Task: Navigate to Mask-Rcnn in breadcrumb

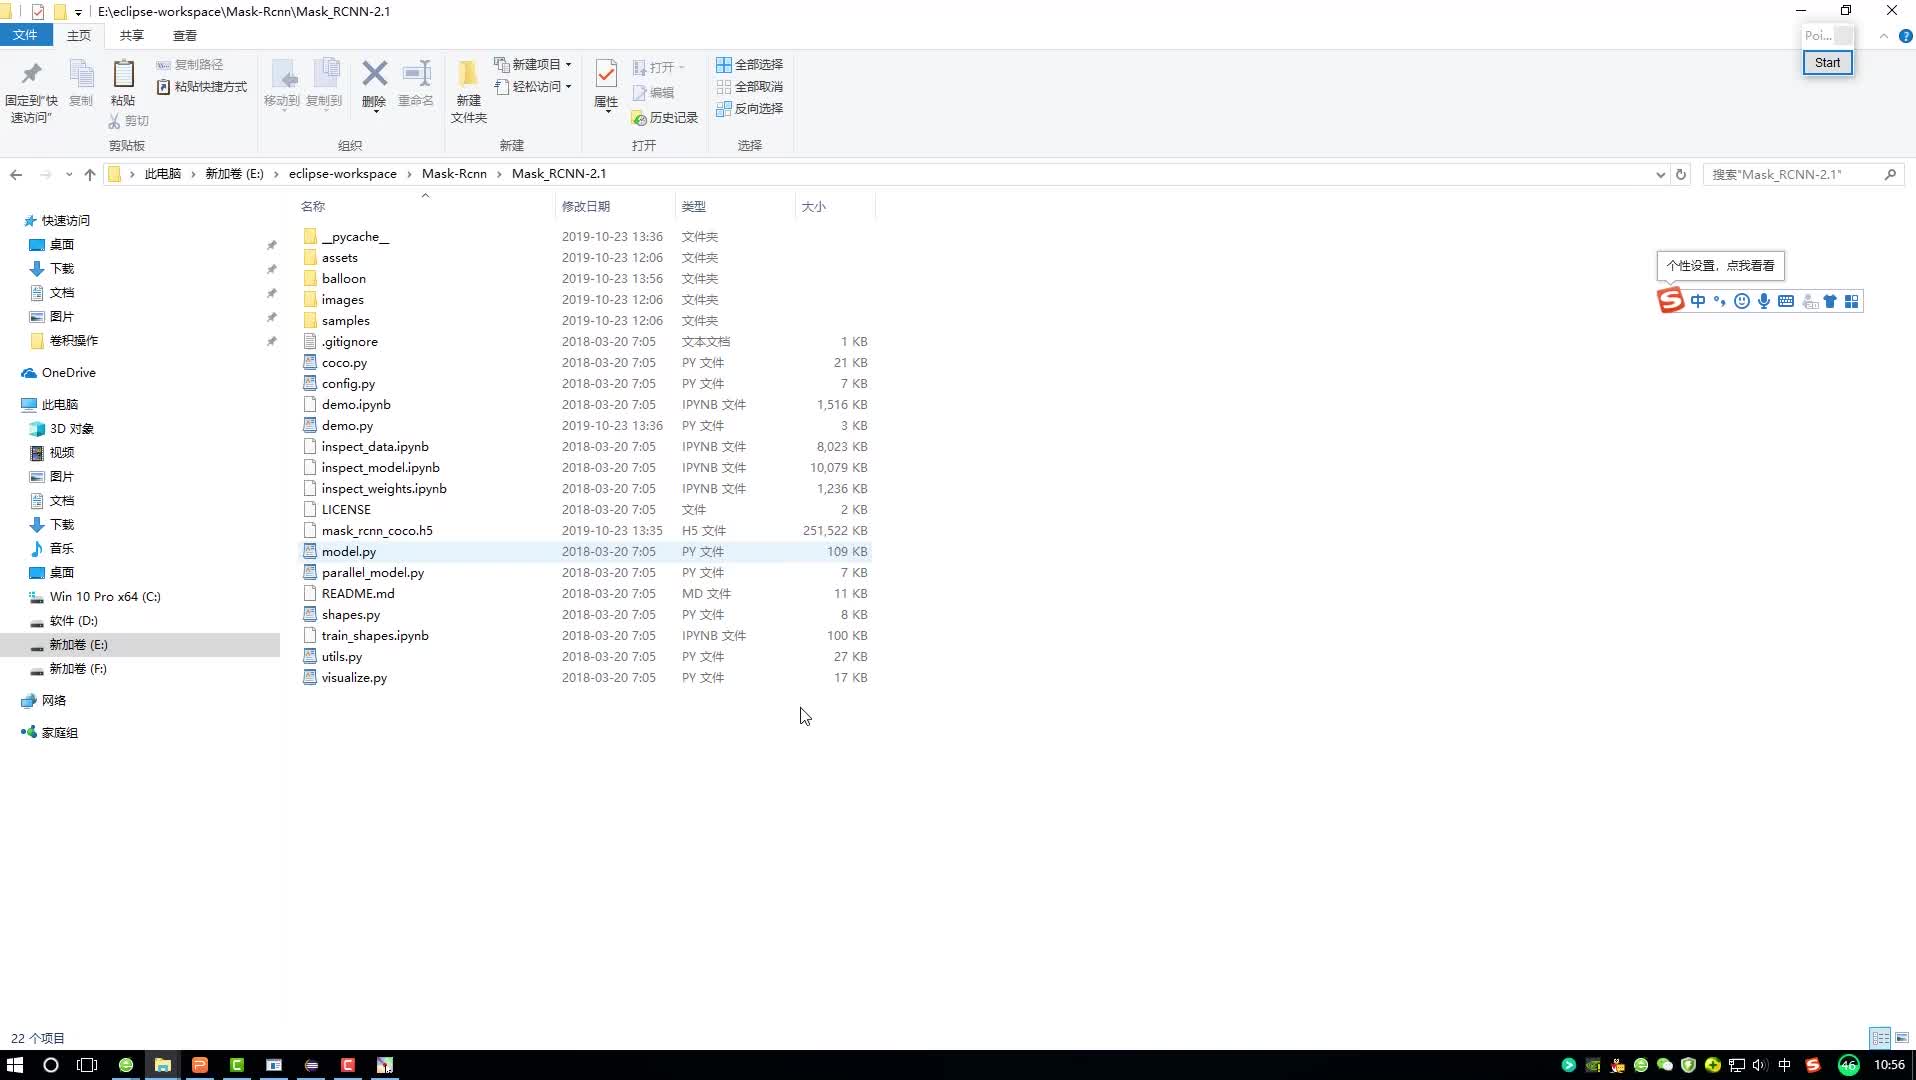Action: pos(454,174)
